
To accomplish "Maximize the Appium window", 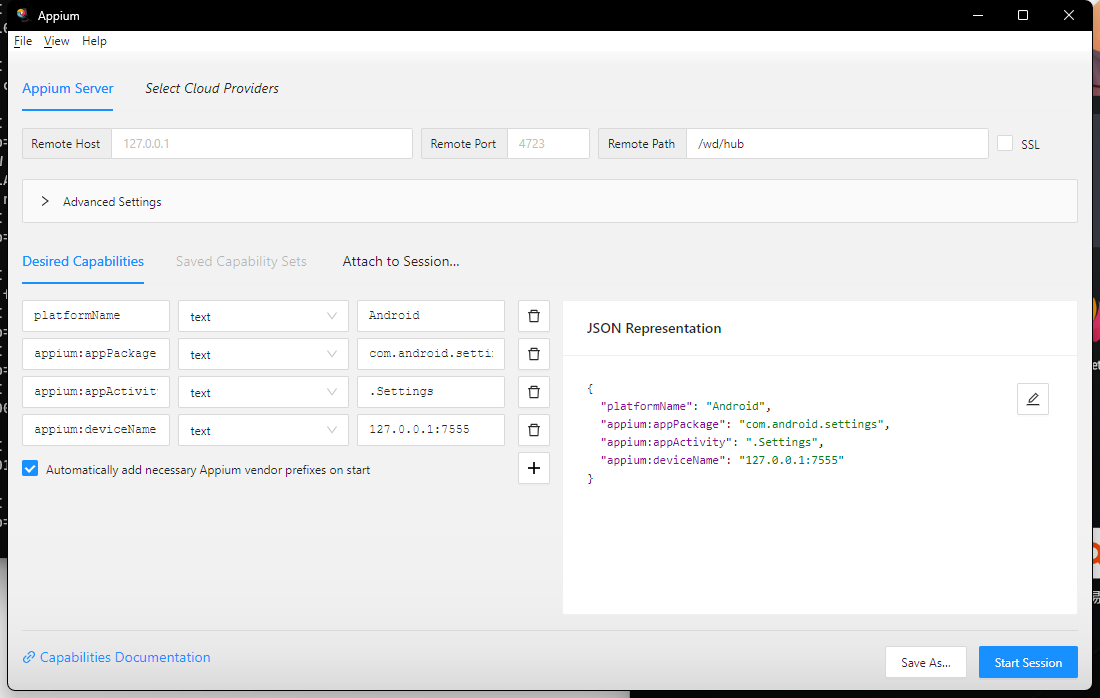I will 1023,15.
